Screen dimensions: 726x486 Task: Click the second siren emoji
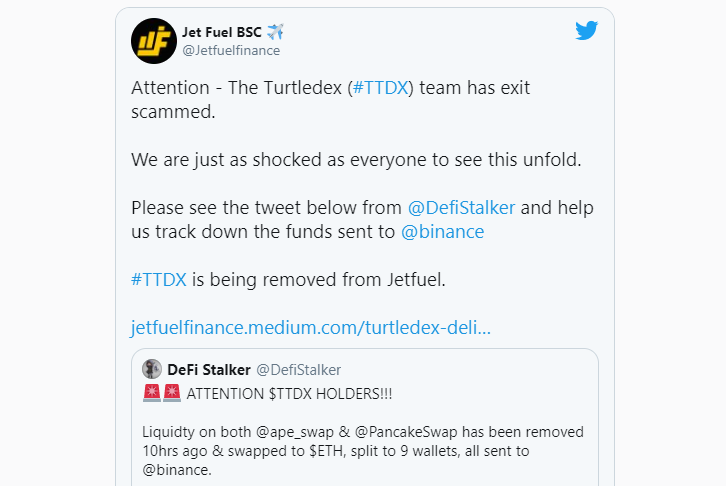pos(172,393)
